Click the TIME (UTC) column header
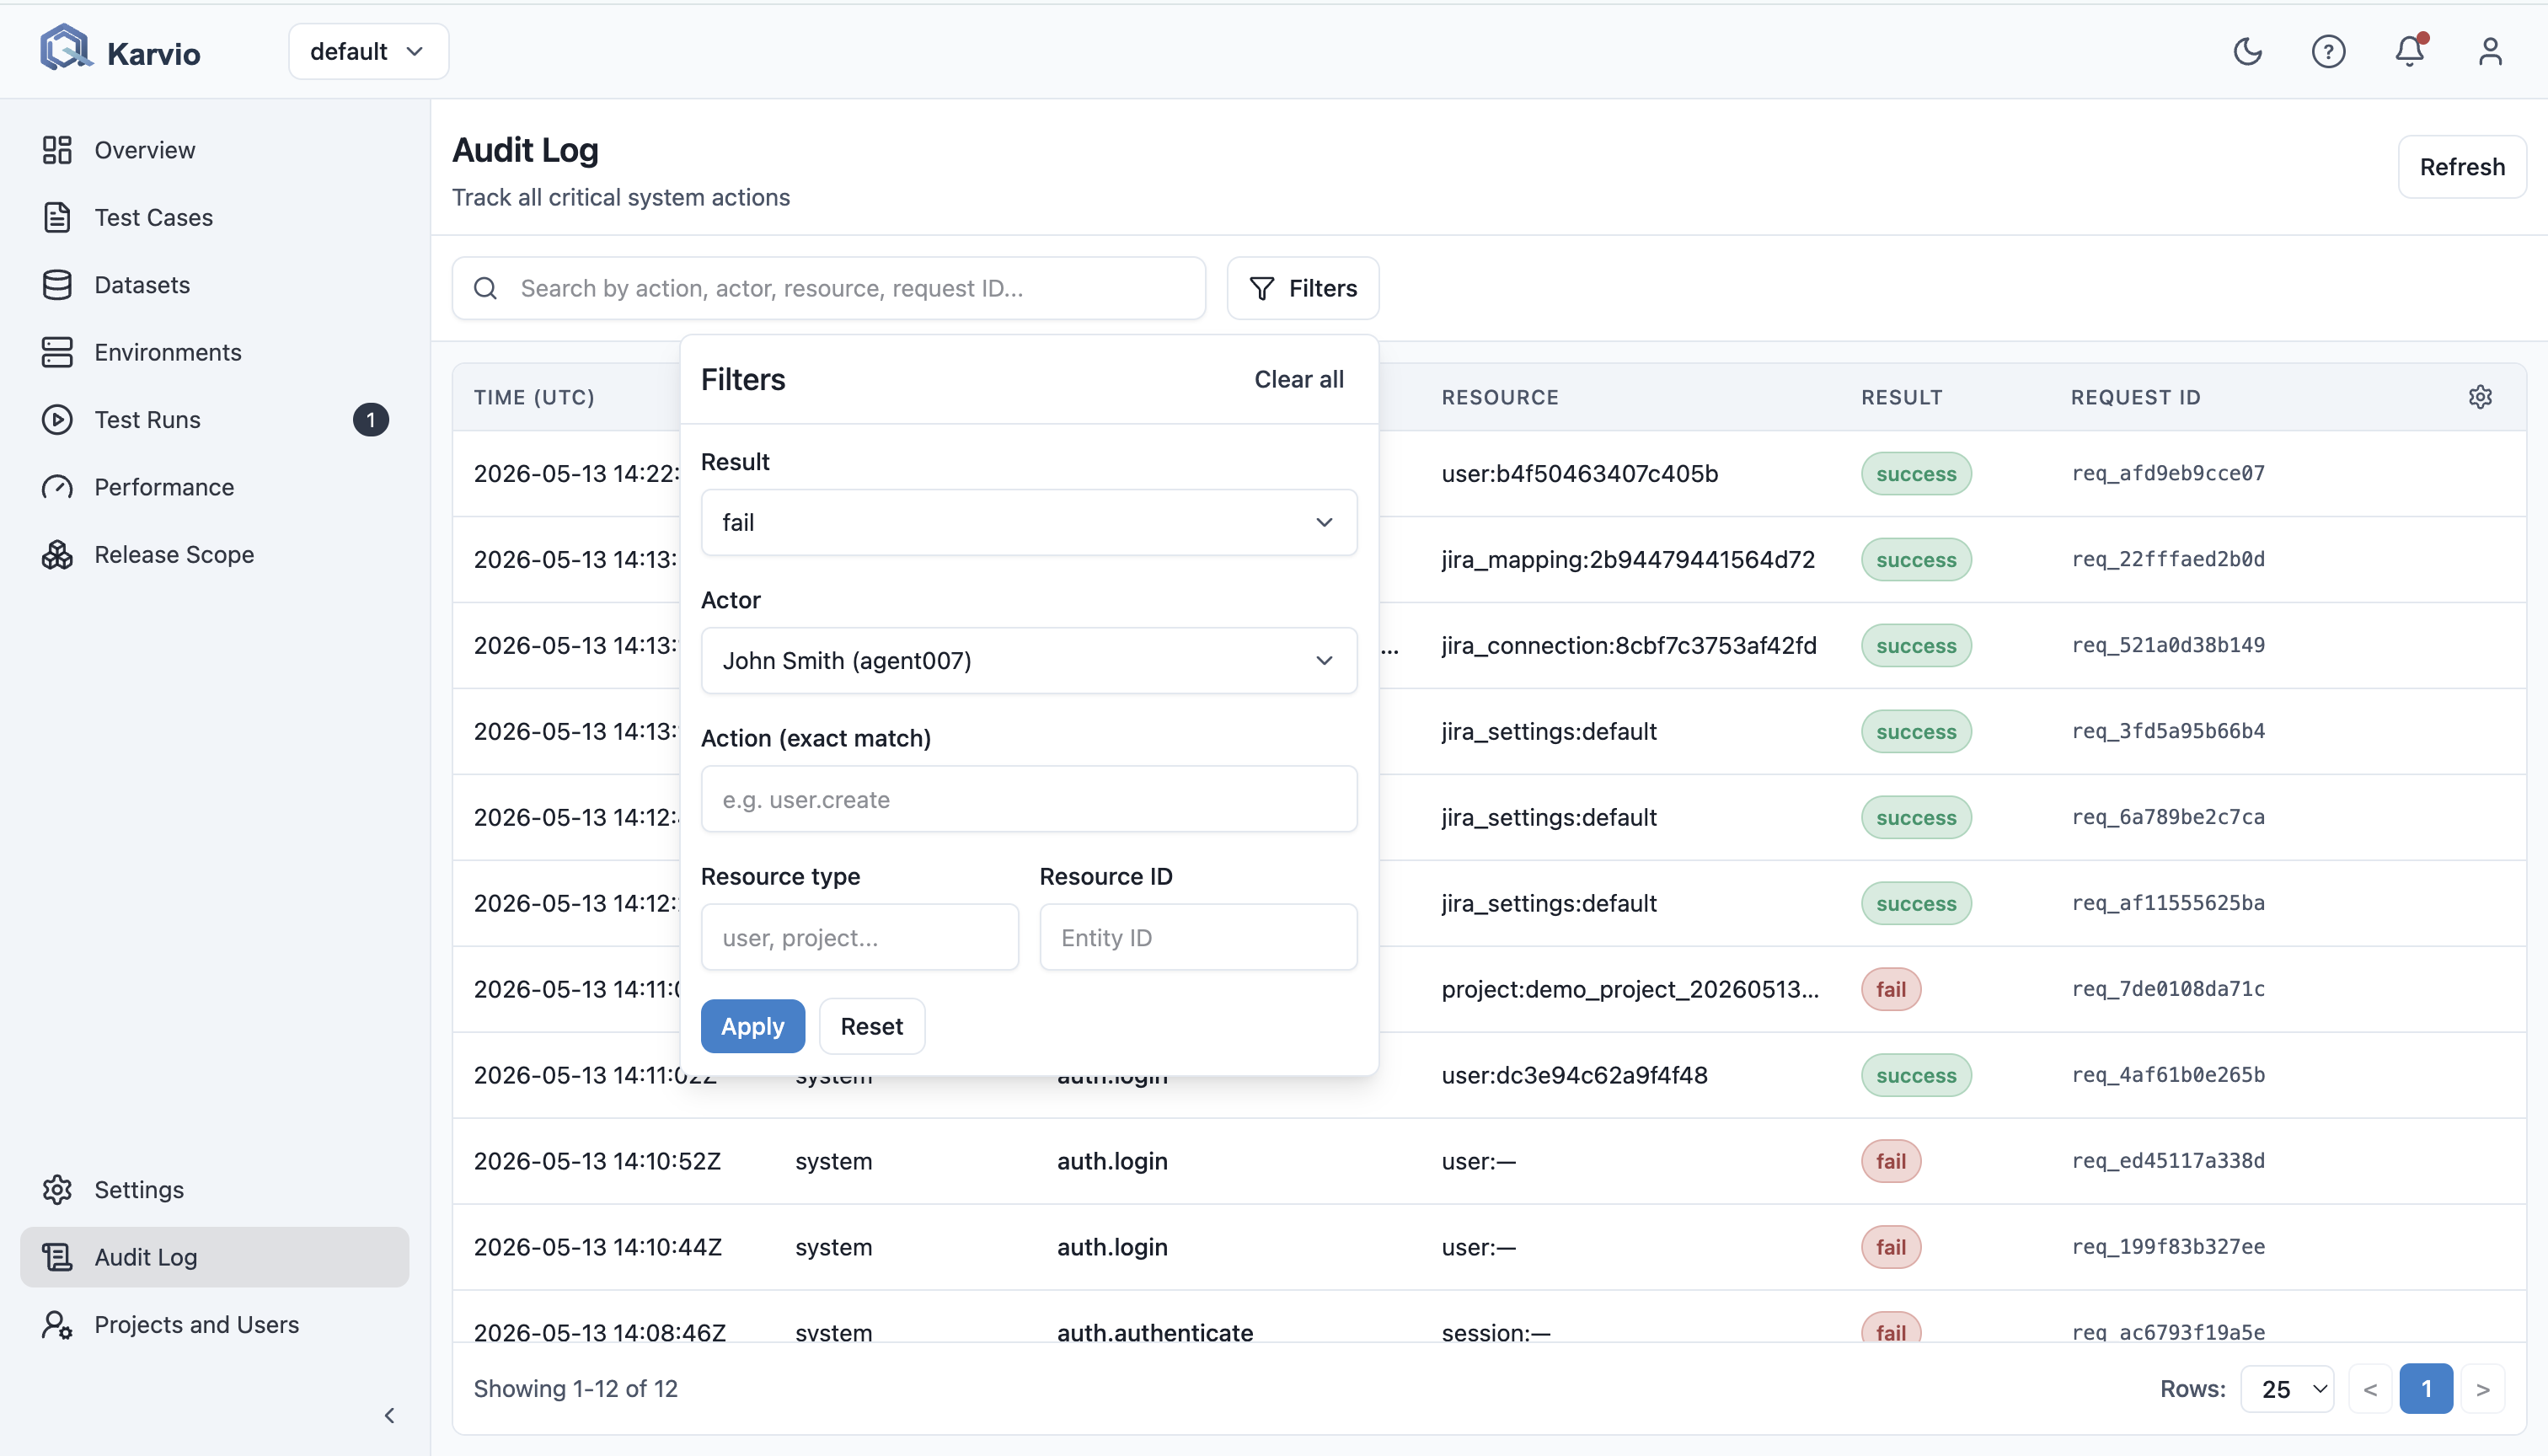 [x=534, y=397]
